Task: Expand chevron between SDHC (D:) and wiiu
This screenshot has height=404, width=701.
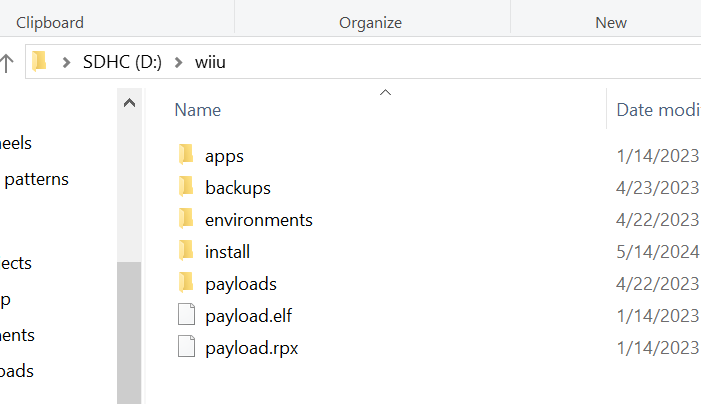Action: tap(178, 63)
